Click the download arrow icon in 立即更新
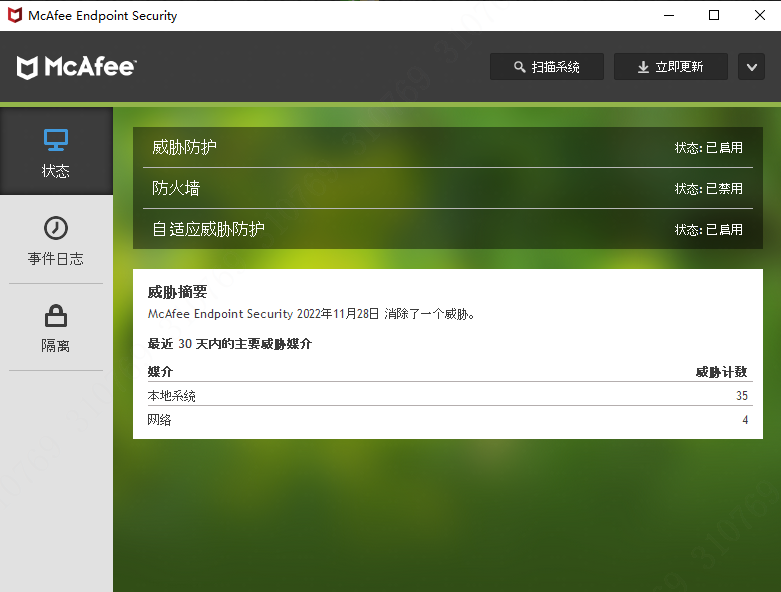Screen dimensions: 781x592 644,67
